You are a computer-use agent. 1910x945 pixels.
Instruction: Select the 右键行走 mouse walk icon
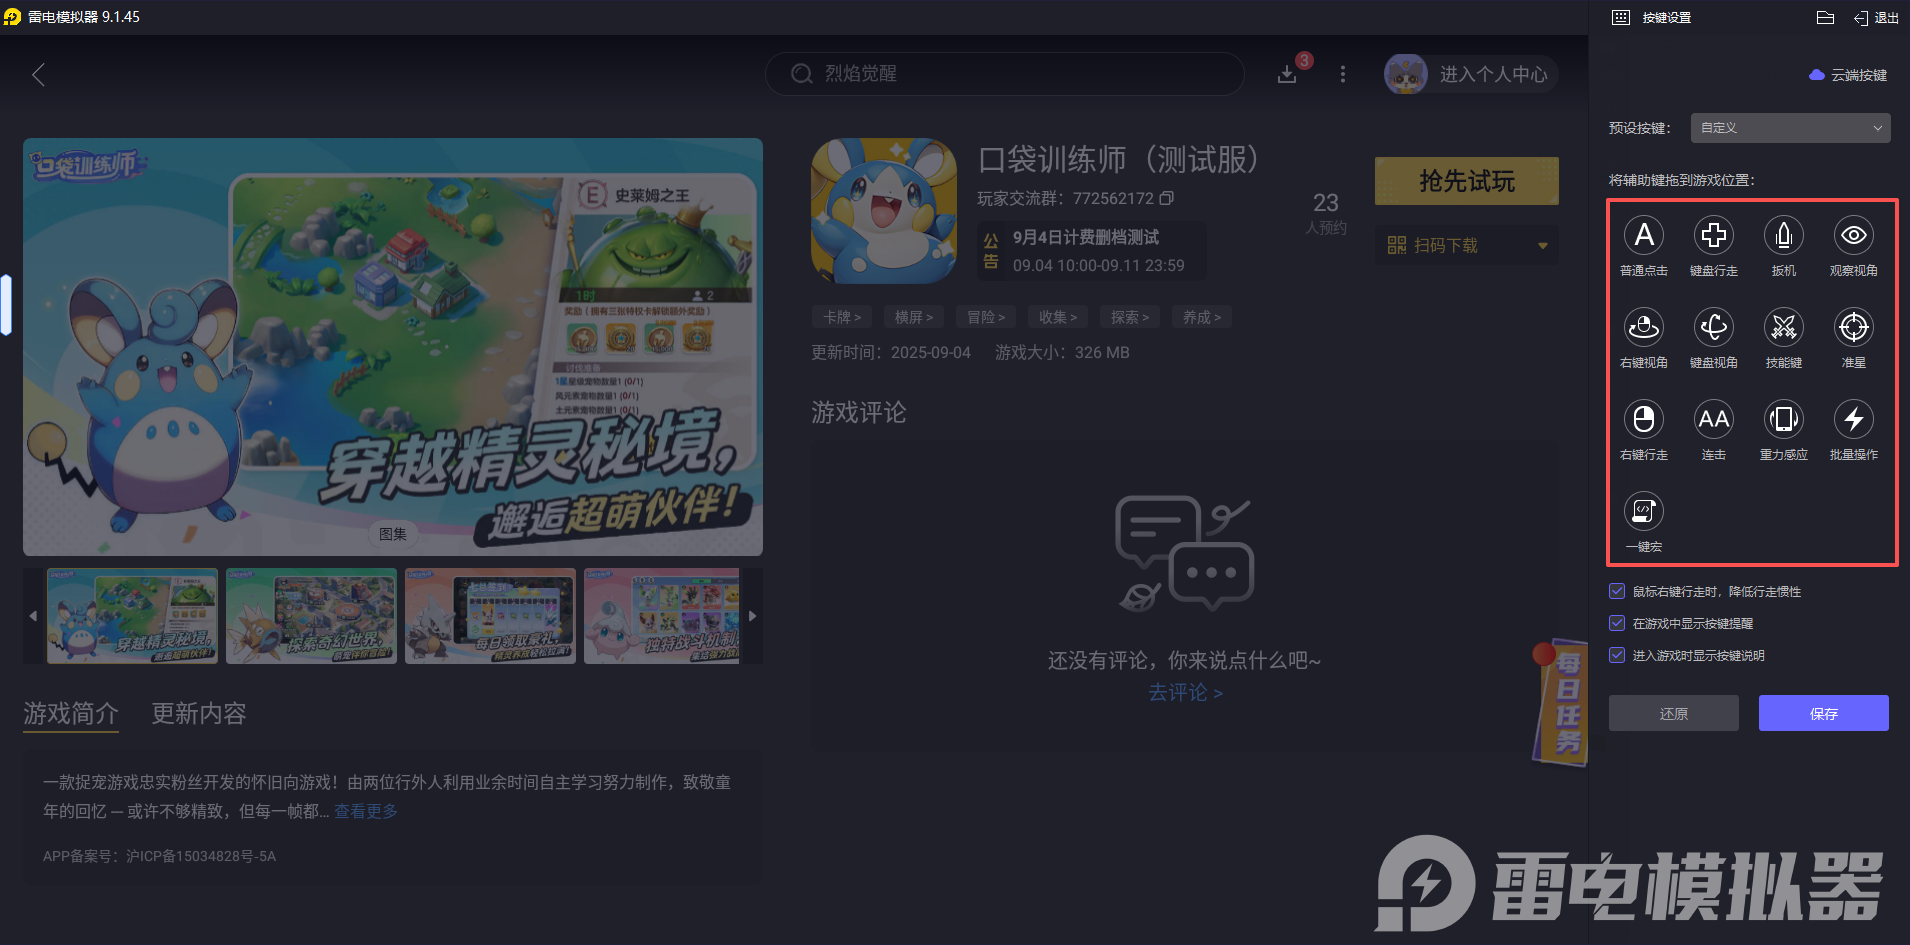pos(1643,420)
